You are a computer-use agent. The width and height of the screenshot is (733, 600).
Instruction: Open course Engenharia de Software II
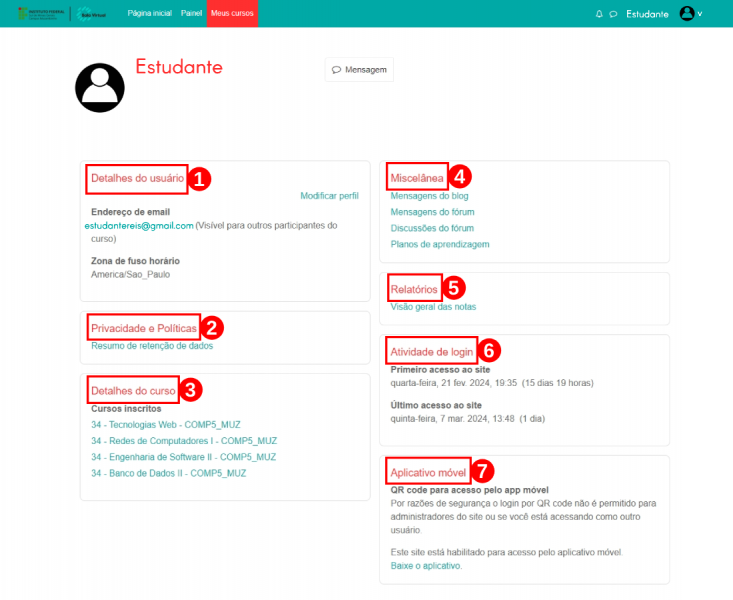click(183, 457)
